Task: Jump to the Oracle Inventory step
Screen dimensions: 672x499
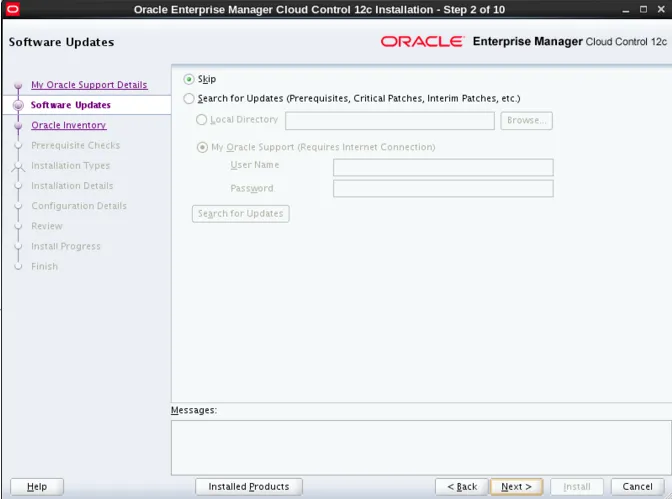Action: click(x=69, y=125)
